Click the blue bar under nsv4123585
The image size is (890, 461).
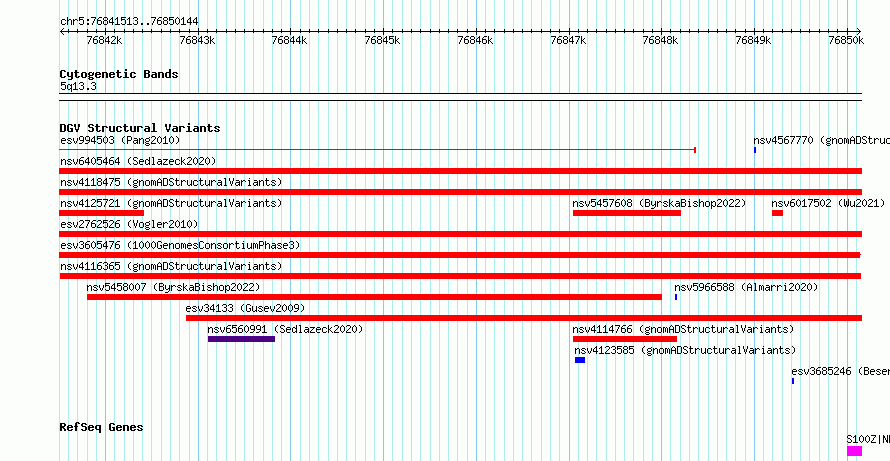580,360
